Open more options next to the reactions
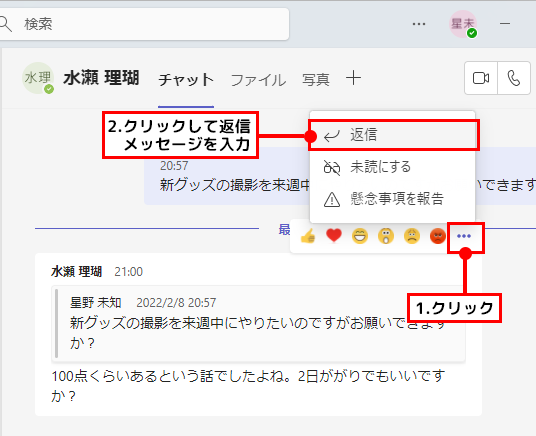 click(464, 236)
